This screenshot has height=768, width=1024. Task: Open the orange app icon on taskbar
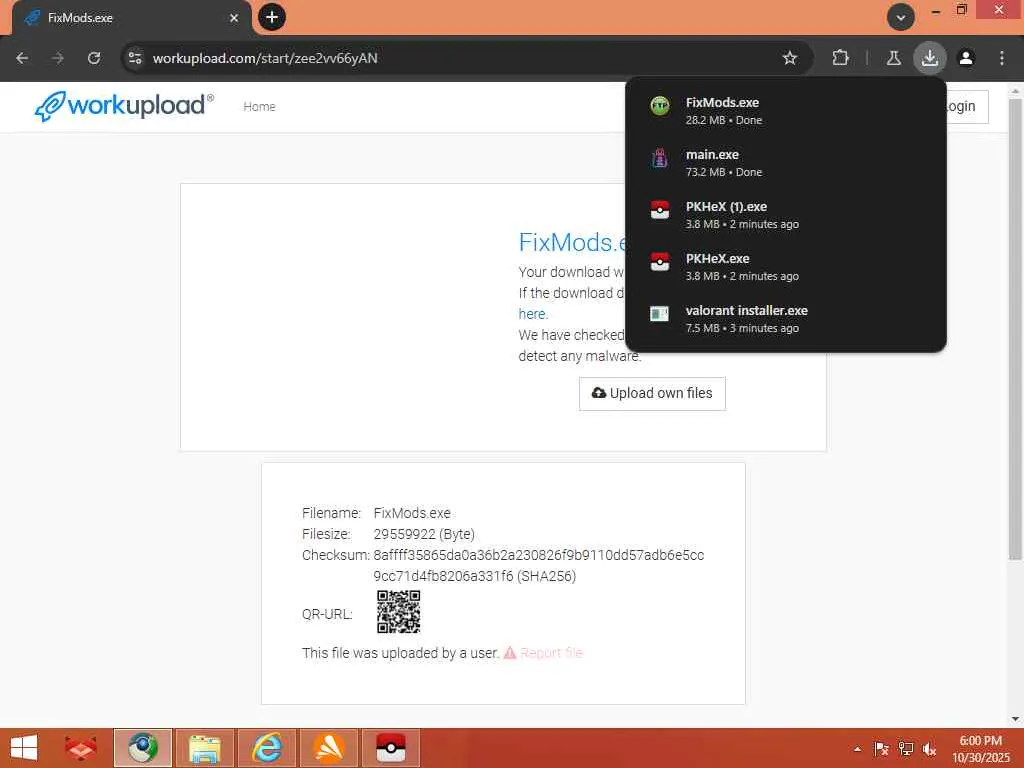click(x=329, y=748)
